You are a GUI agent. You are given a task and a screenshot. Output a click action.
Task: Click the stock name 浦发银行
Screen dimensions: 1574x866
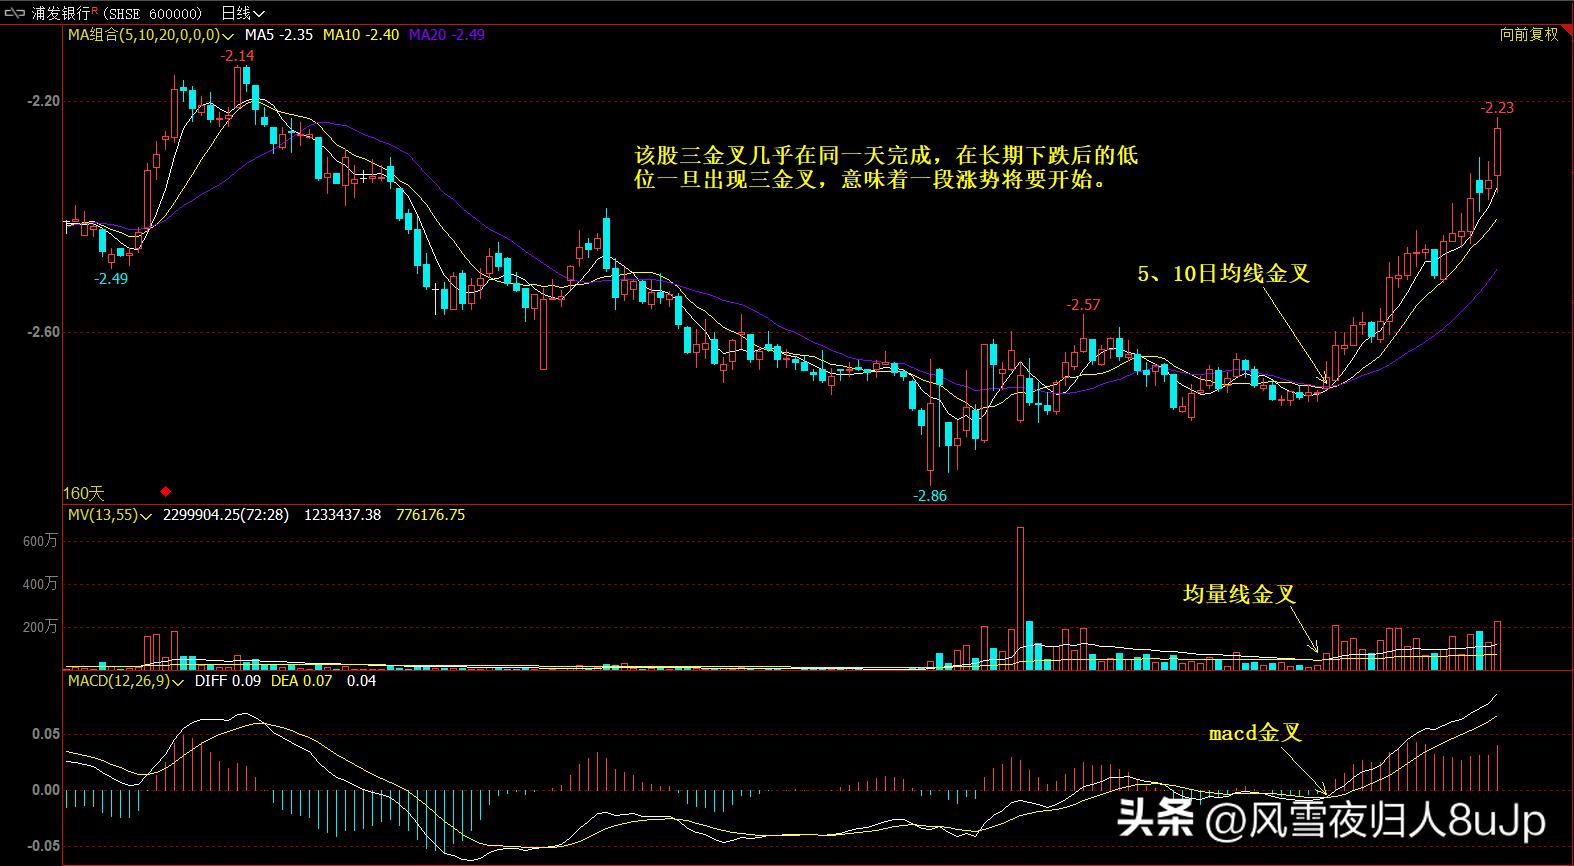[x=61, y=13]
